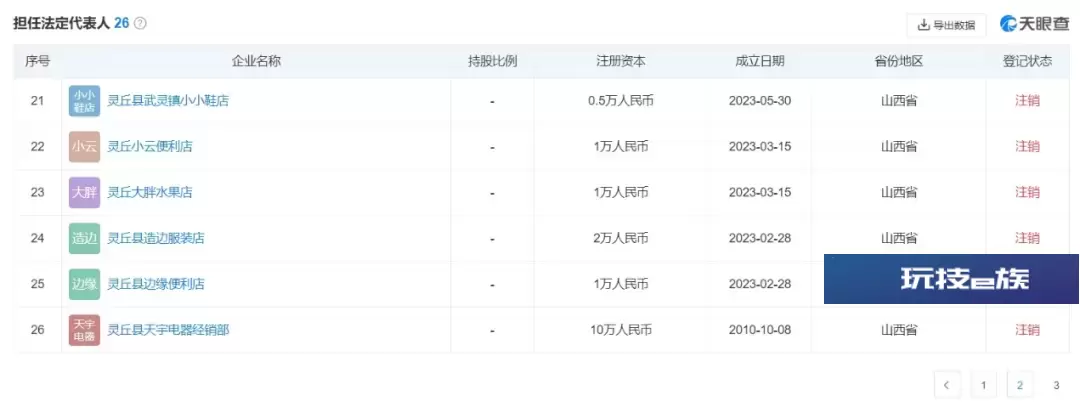
Task: Click the 天眼查 logo
Action: click(1034, 24)
